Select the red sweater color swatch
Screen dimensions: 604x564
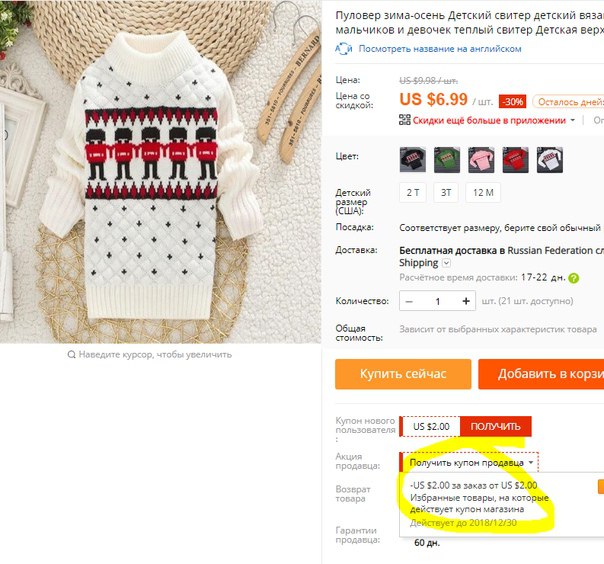(x=515, y=159)
